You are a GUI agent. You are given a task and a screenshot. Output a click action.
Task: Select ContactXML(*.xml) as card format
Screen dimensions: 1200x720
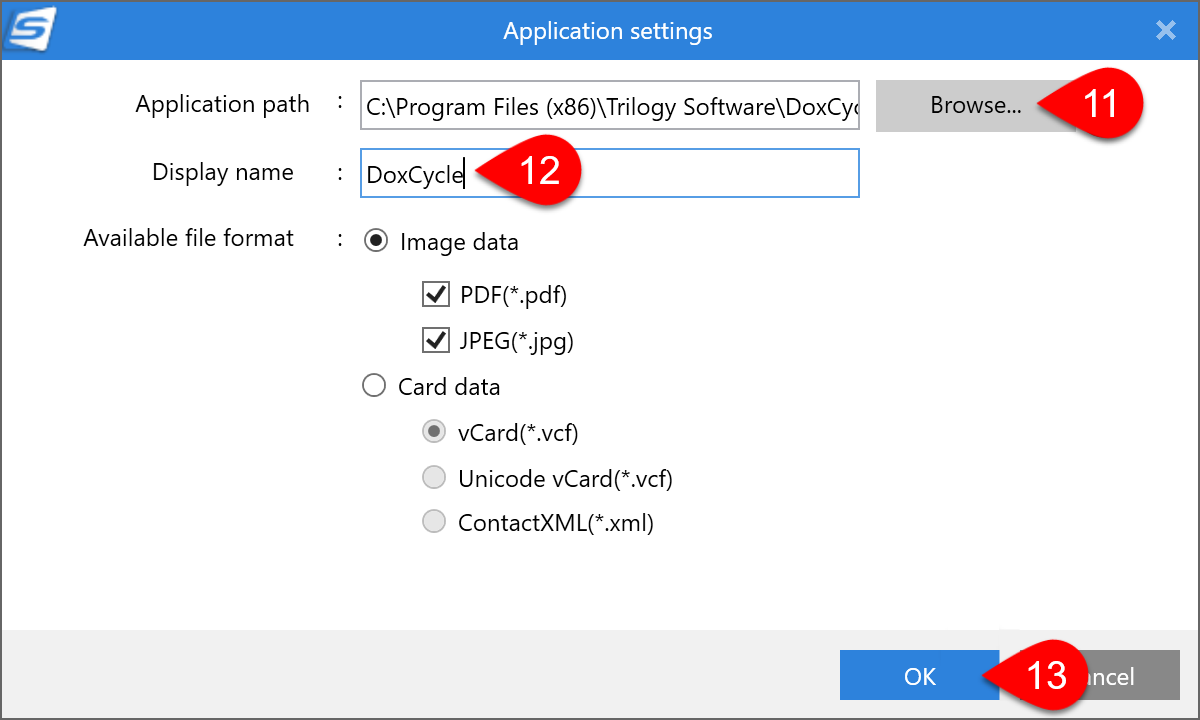pyautogui.click(x=433, y=521)
